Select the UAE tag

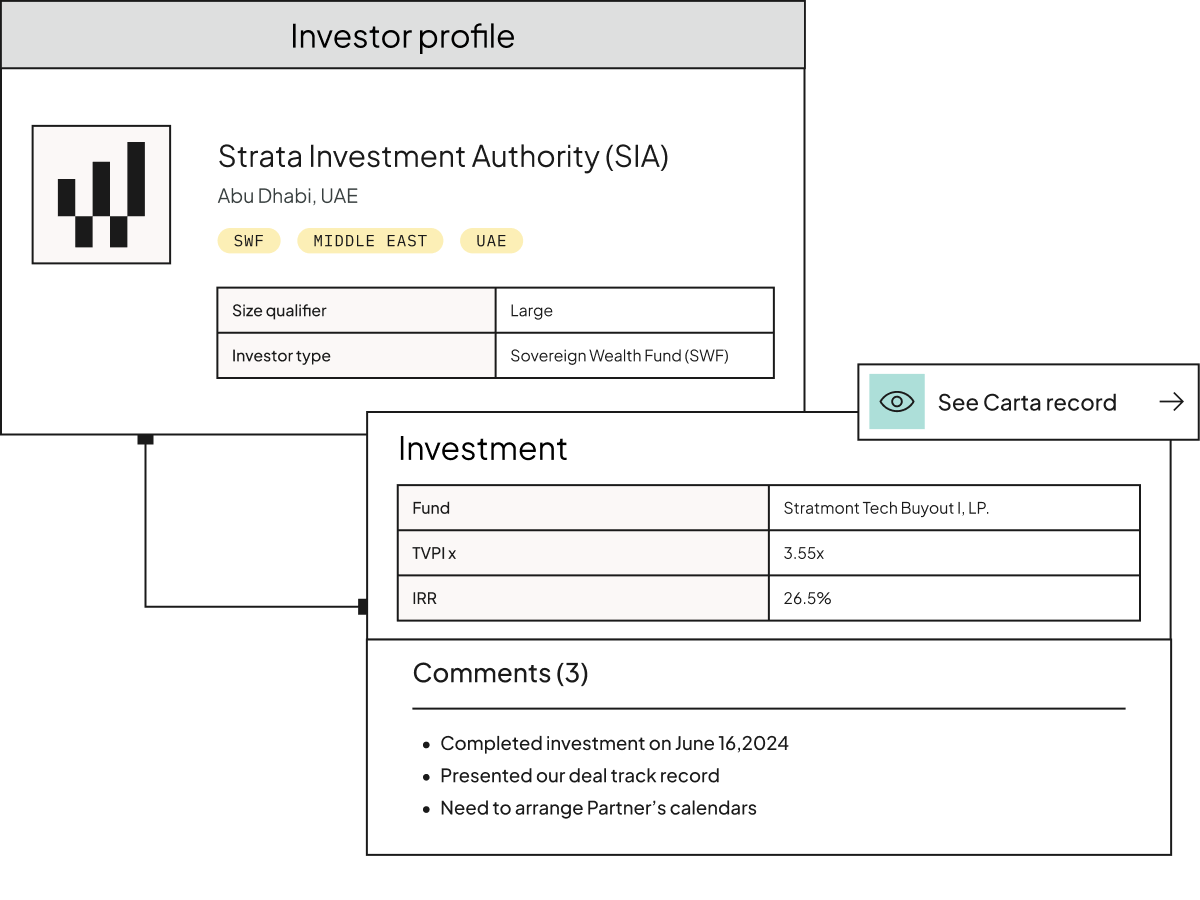pyautogui.click(x=491, y=241)
